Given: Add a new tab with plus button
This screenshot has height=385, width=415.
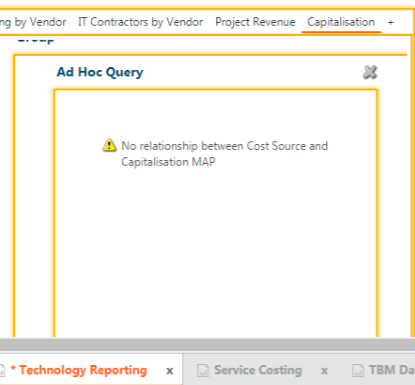Looking at the screenshot, I should [x=391, y=22].
